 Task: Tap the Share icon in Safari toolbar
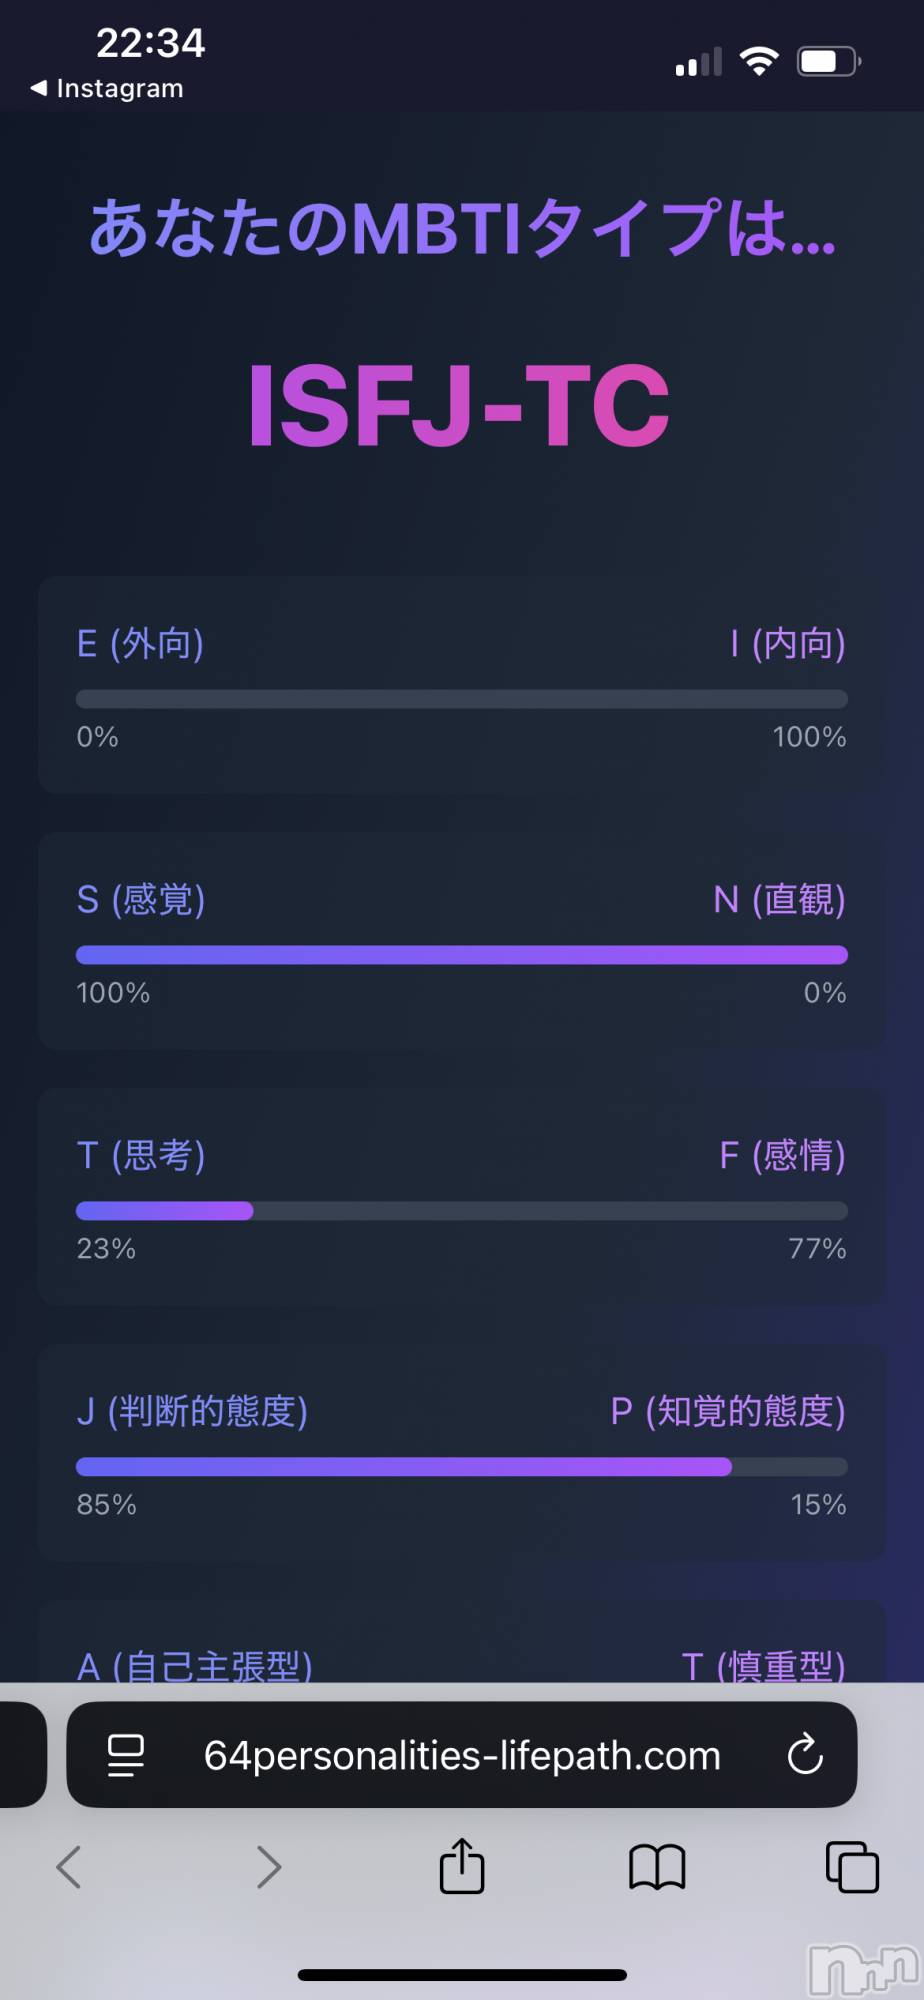coord(461,1866)
